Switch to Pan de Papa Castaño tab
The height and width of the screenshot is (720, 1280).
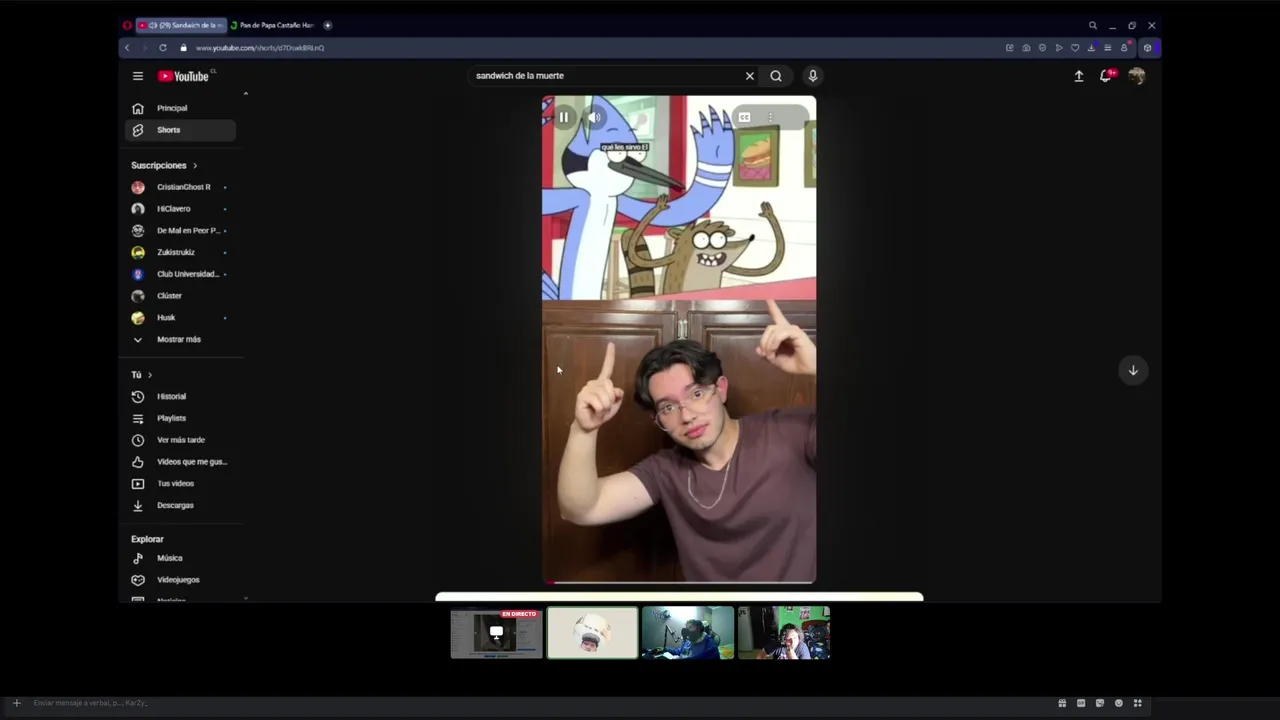click(273, 25)
